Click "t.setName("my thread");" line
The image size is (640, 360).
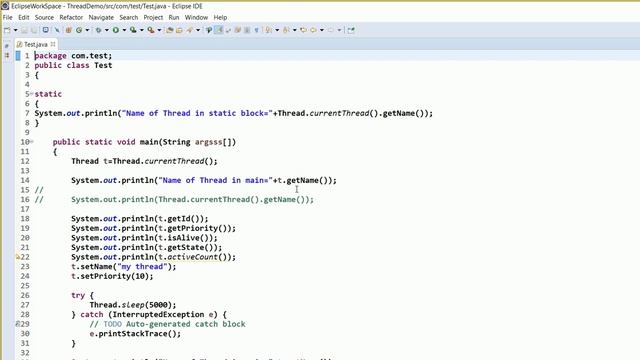pos(124,267)
